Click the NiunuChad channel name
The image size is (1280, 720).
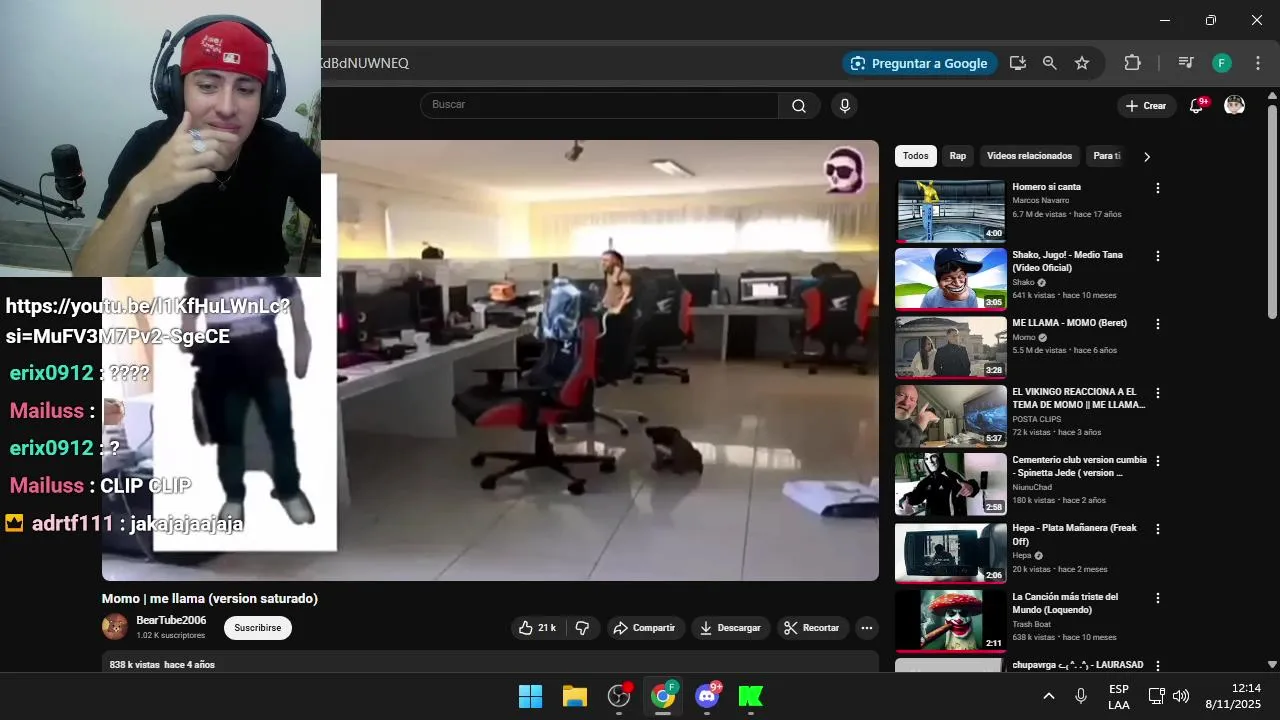point(1032,487)
